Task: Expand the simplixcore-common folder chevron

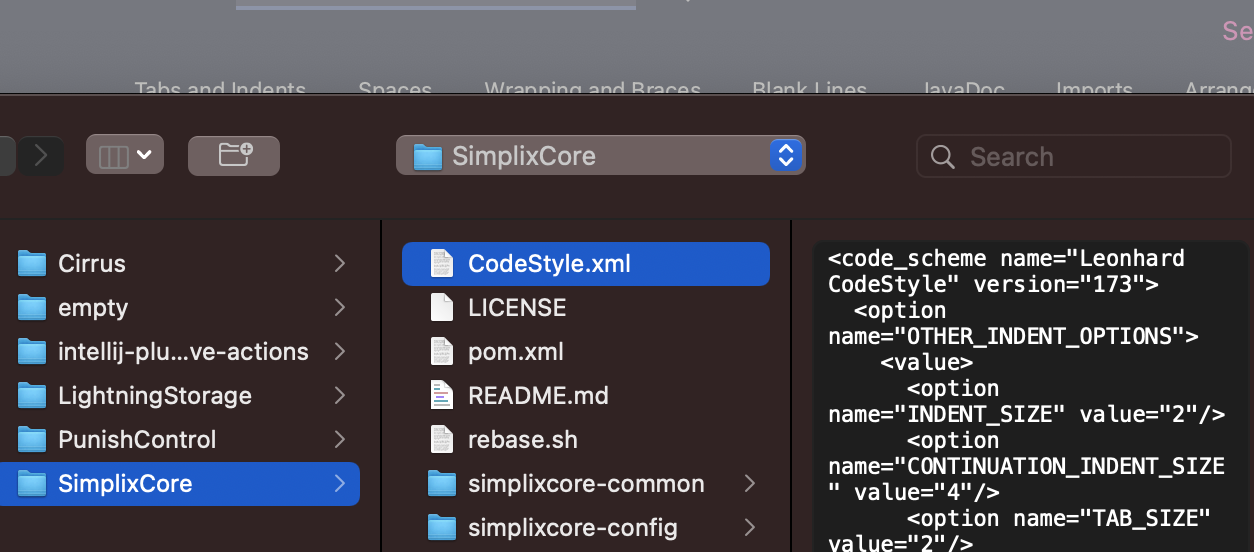Action: 750,484
